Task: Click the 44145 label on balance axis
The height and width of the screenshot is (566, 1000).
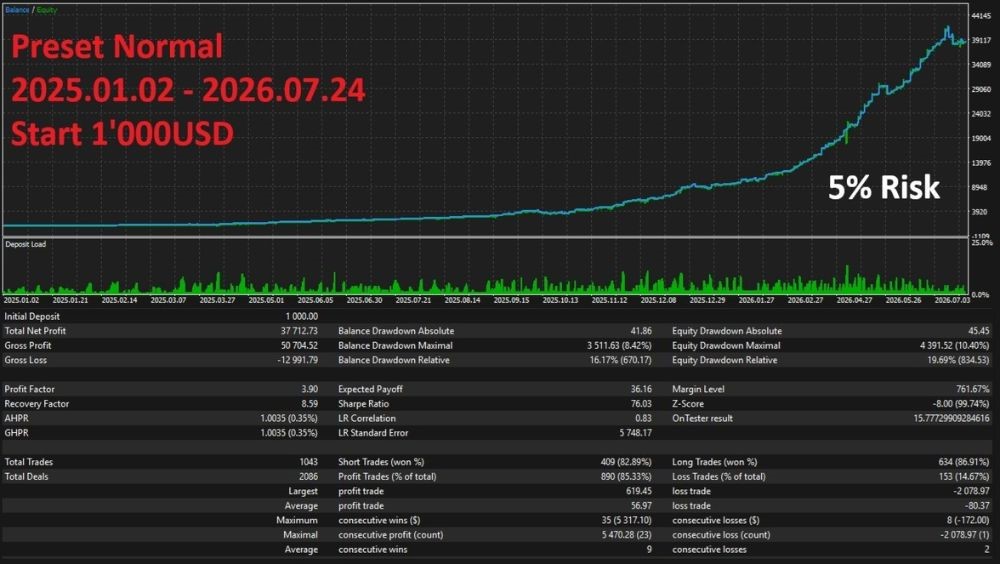Action: point(981,15)
